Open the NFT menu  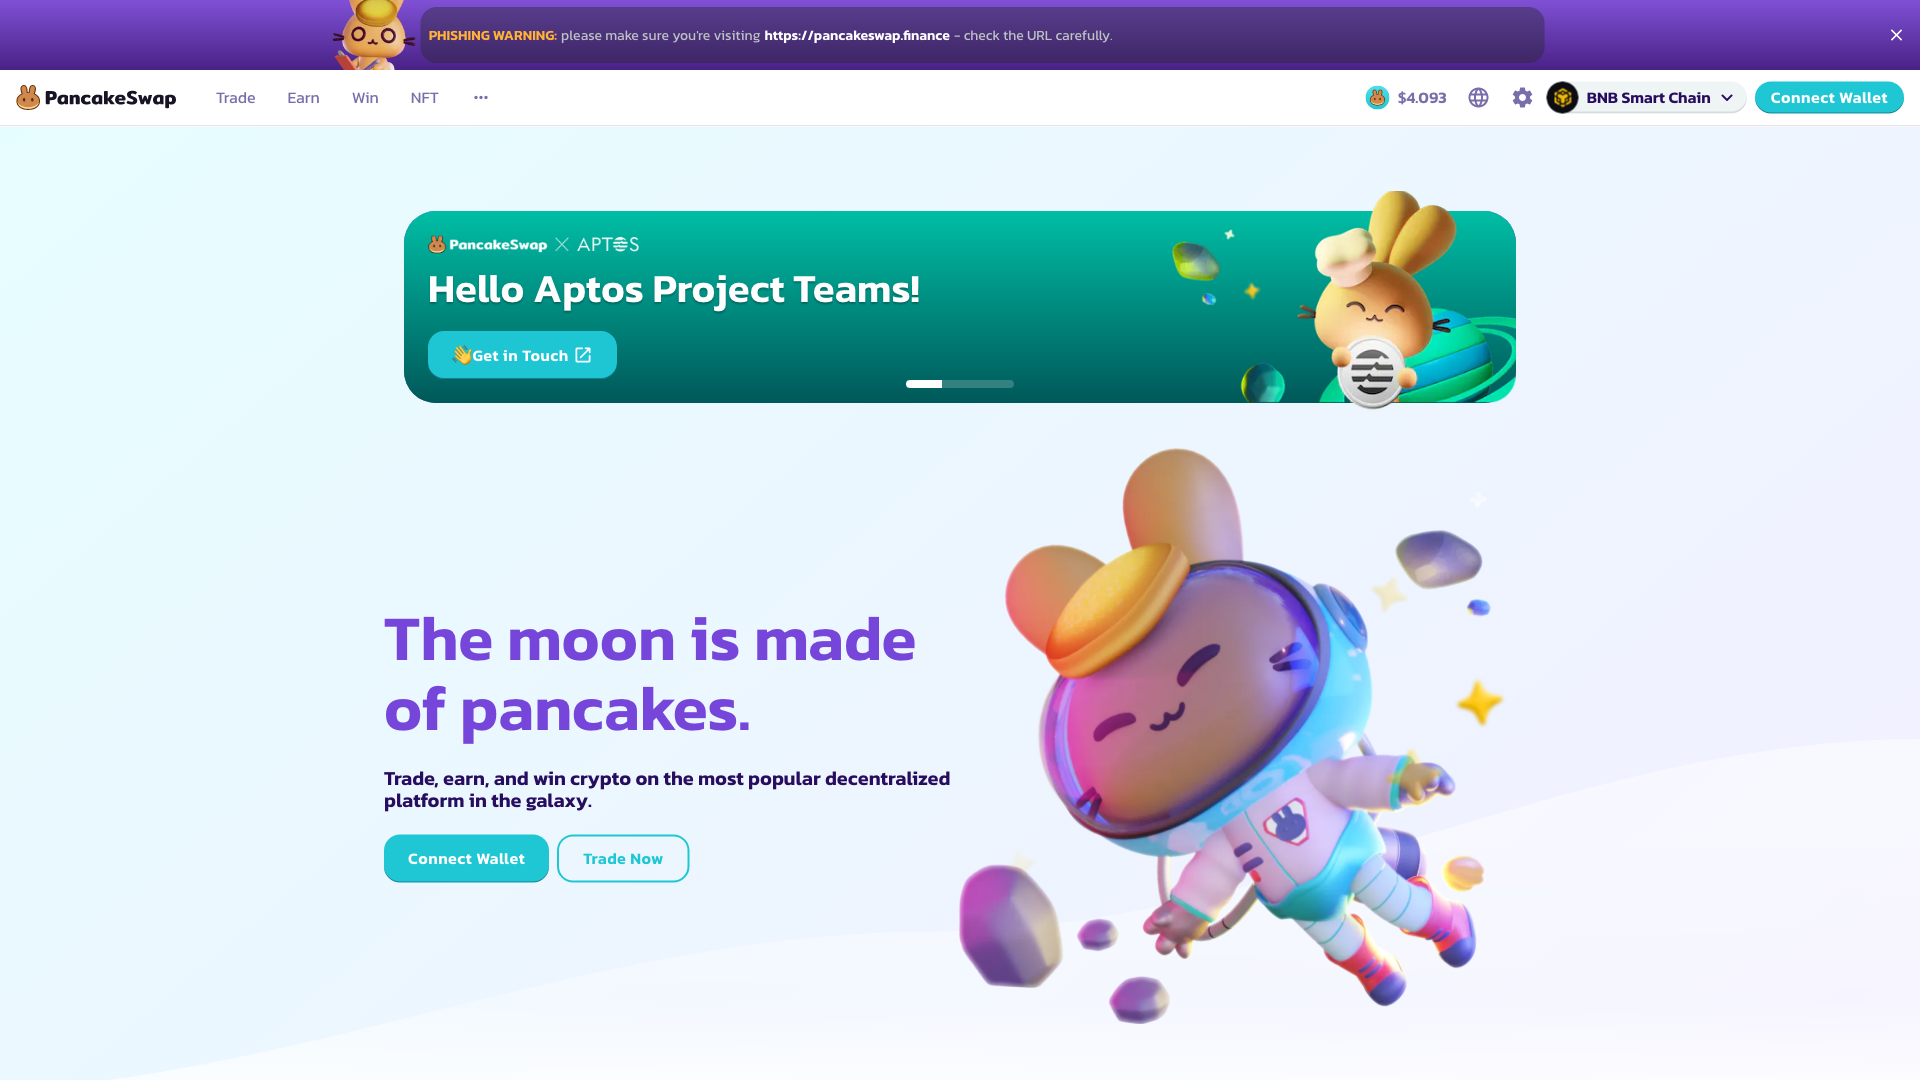[424, 97]
